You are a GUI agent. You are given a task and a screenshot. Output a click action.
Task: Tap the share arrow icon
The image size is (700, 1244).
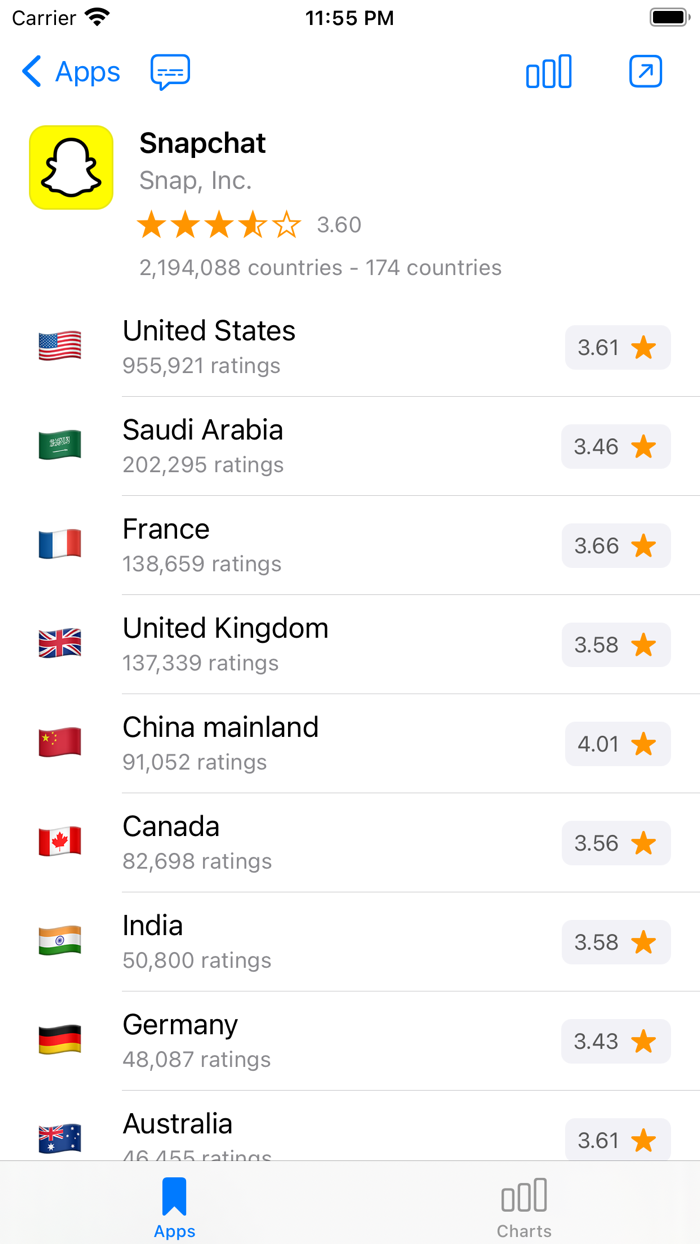click(645, 72)
